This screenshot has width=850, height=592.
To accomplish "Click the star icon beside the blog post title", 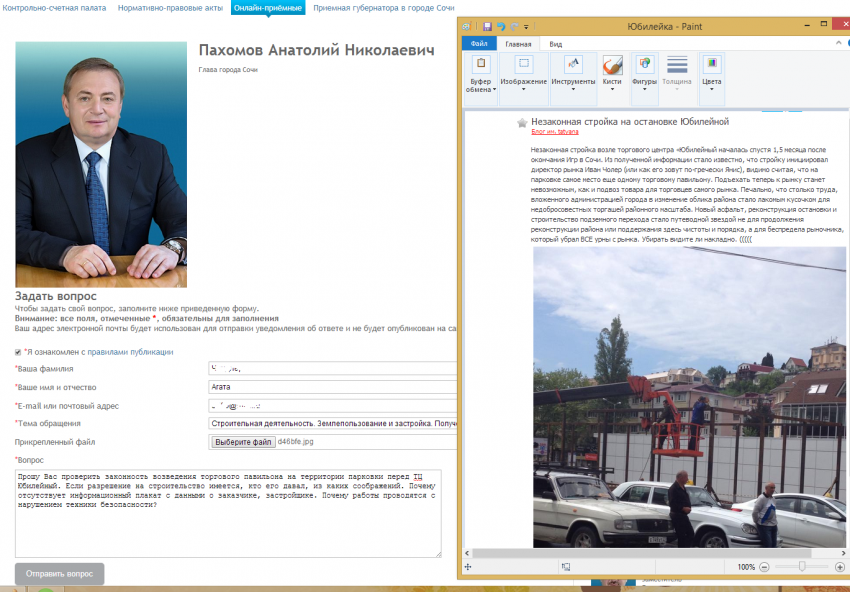I will pos(522,122).
